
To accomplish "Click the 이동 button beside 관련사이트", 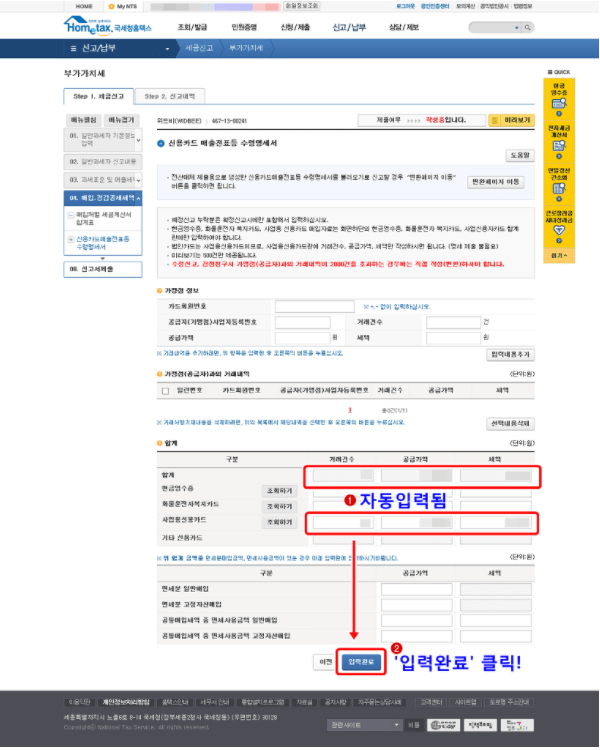I will tap(413, 725).
